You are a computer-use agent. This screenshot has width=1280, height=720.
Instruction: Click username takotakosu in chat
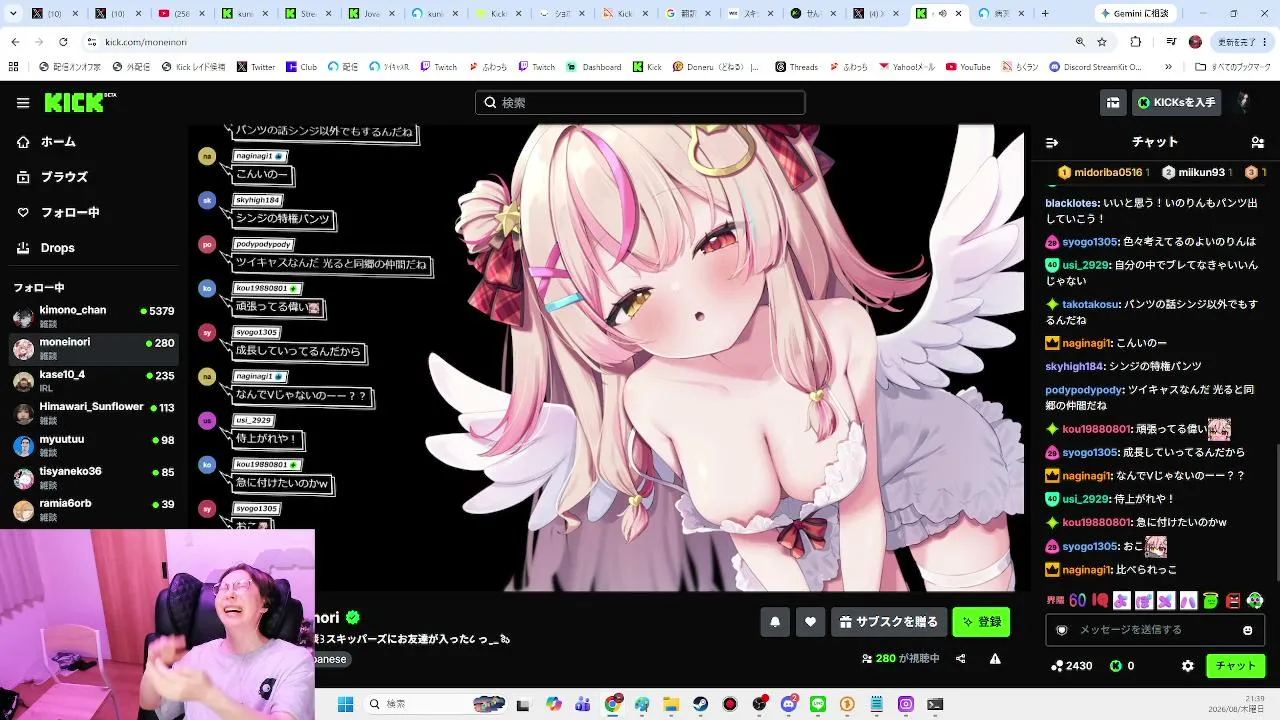click(1091, 304)
